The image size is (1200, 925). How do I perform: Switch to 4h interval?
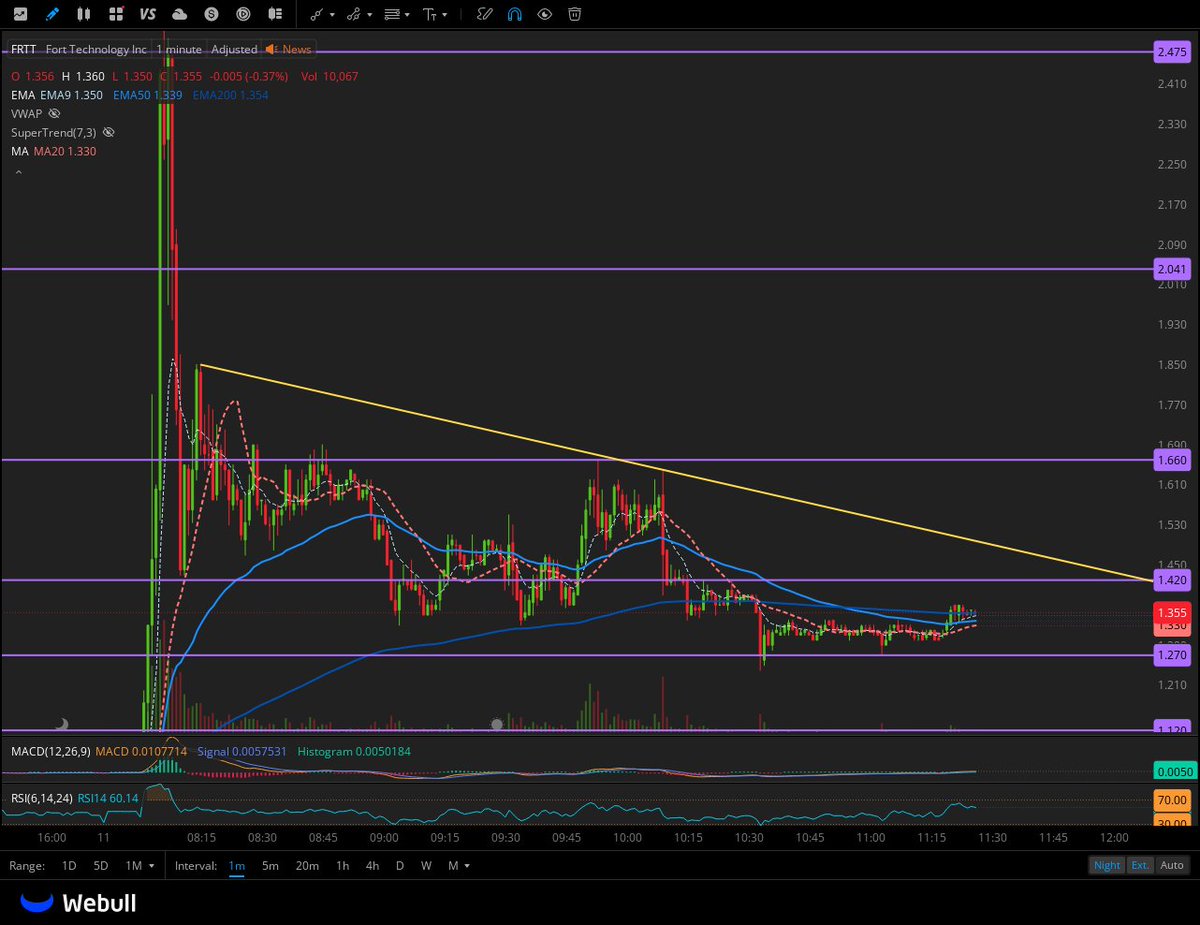[372, 865]
